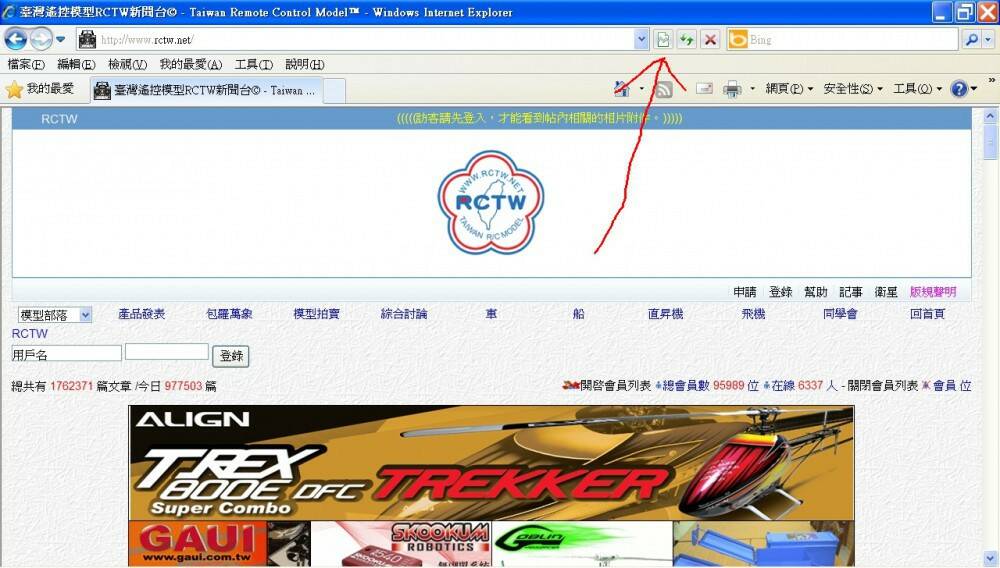Open the recent pages dropdown arrow
This screenshot has width=1000, height=568.
click(61, 40)
